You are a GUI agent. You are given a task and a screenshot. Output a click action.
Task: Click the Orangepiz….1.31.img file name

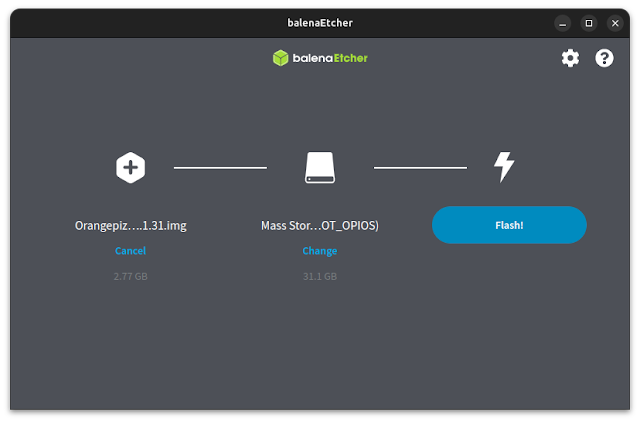click(x=131, y=226)
